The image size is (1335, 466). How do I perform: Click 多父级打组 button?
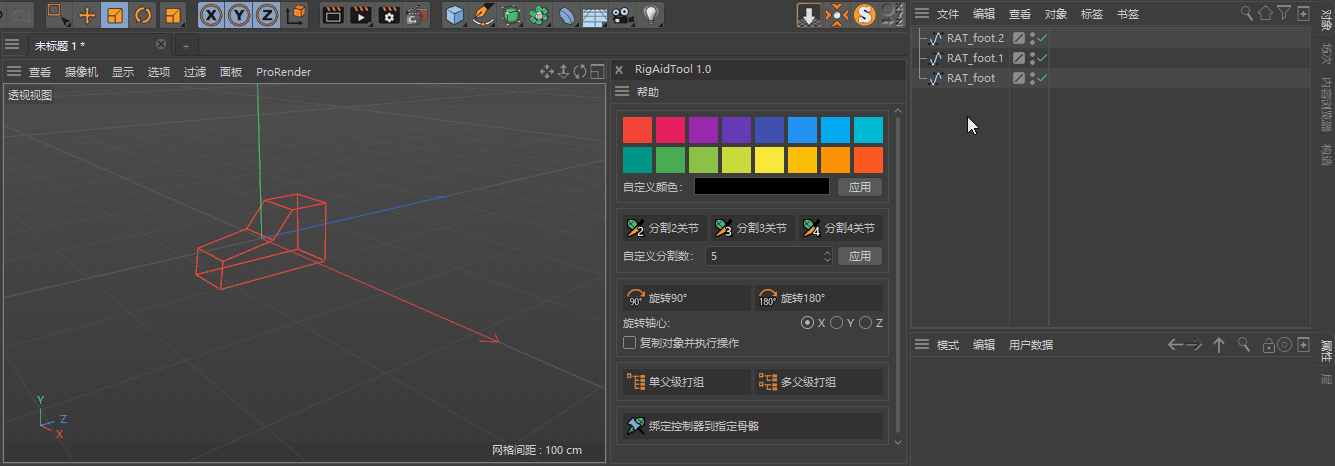(818, 382)
